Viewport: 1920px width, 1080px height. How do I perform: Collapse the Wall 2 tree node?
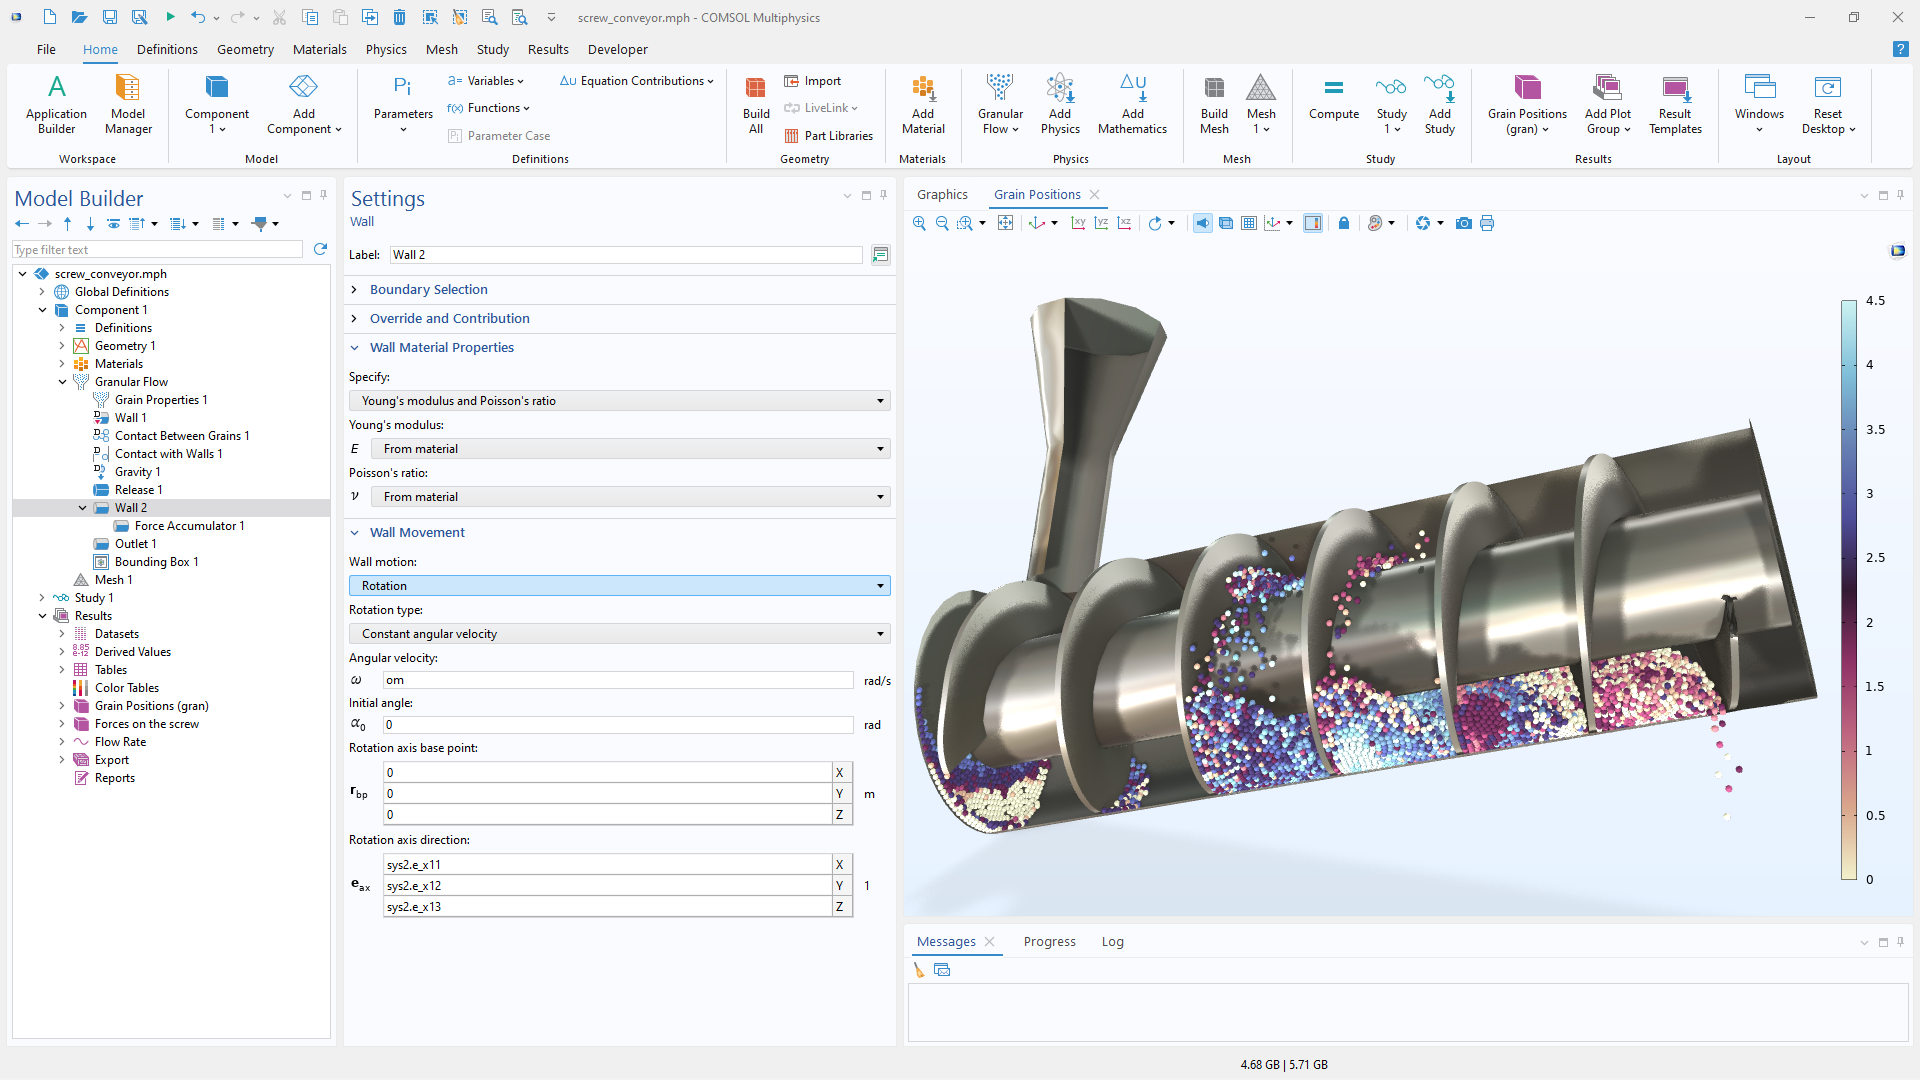(82, 508)
